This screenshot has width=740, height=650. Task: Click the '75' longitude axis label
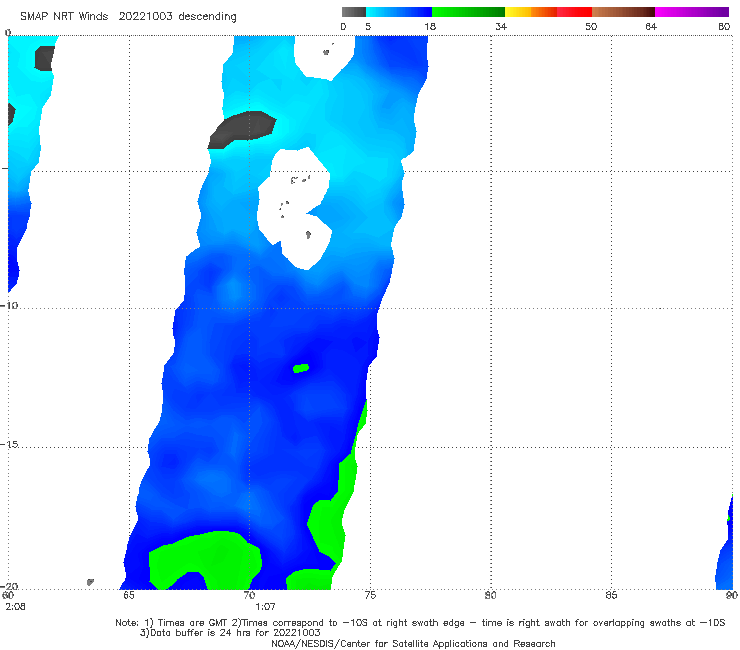click(x=370, y=595)
